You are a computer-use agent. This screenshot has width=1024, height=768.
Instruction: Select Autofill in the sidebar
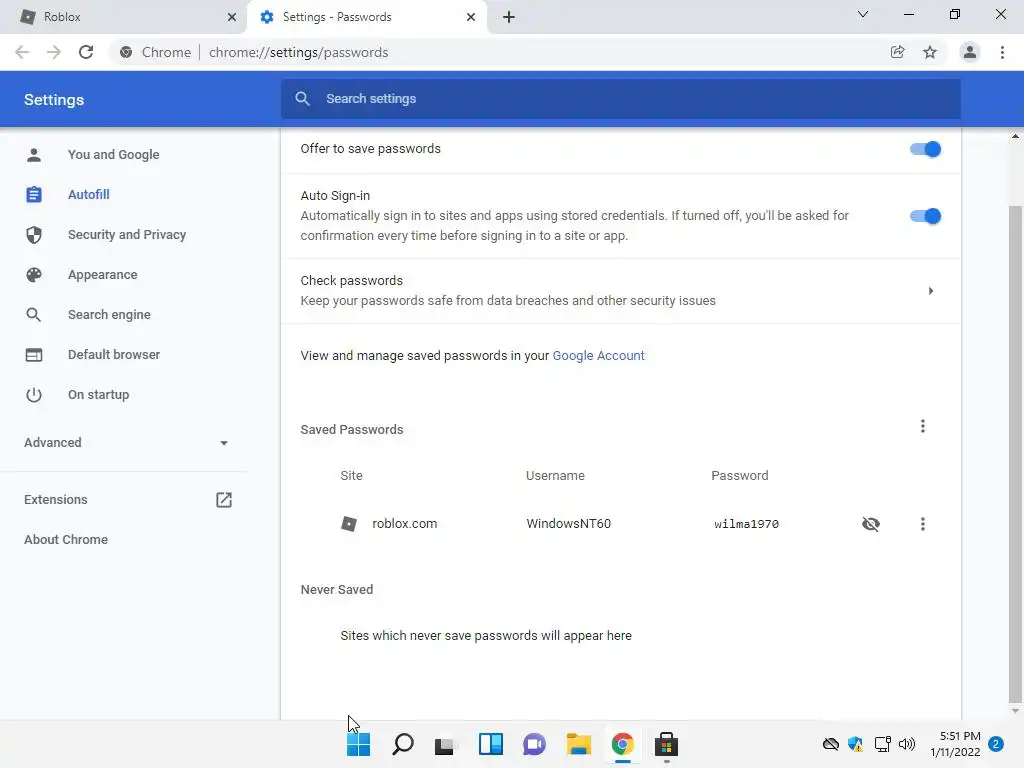pyautogui.click(x=89, y=195)
